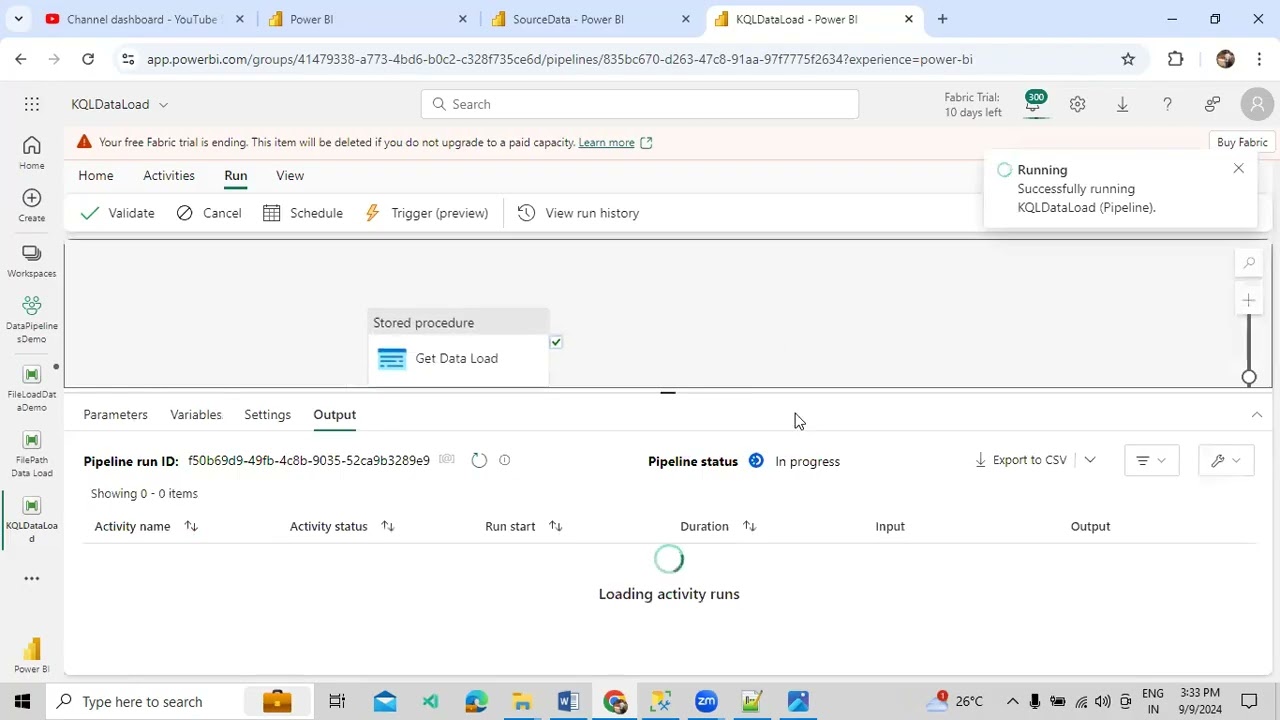Switch to the Activities ribbon tab
The image size is (1280, 720).
169,176
